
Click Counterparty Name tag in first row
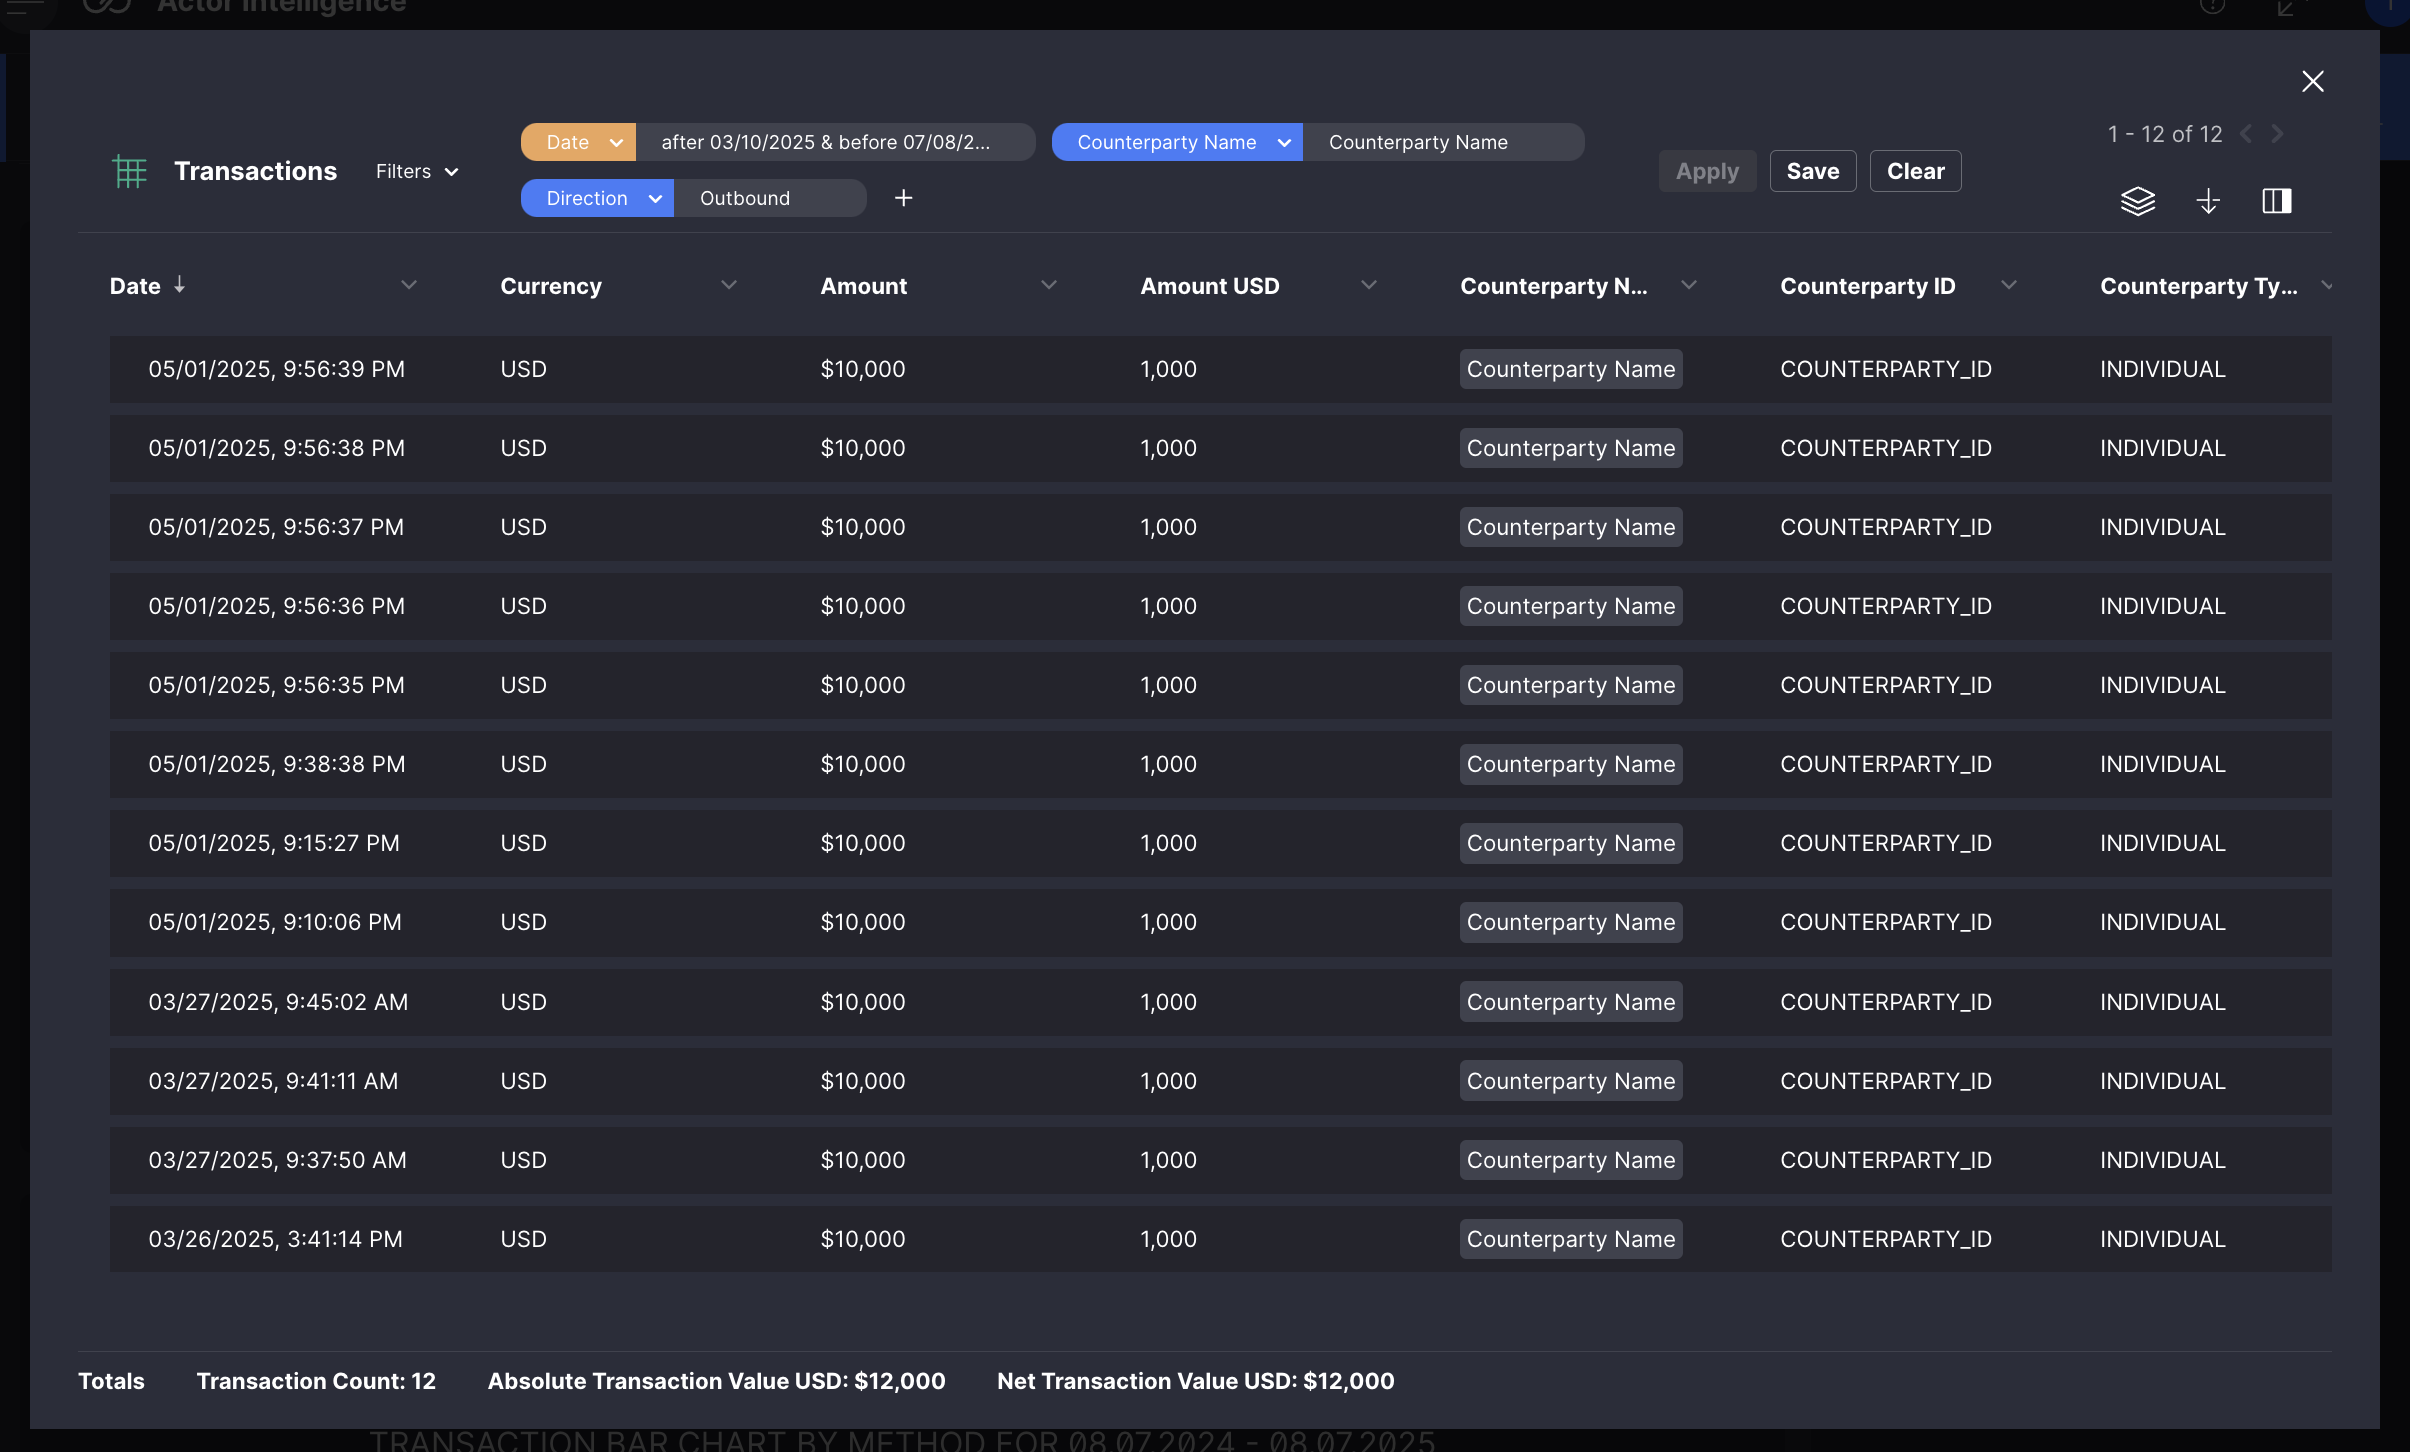(x=1570, y=369)
